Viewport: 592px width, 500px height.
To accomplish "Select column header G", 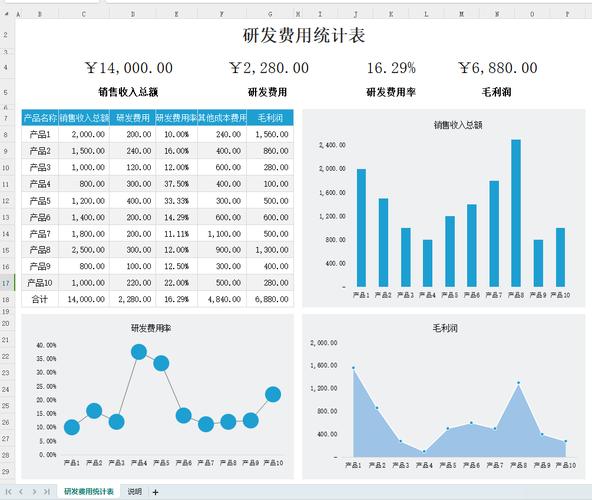I will pos(270,14).
